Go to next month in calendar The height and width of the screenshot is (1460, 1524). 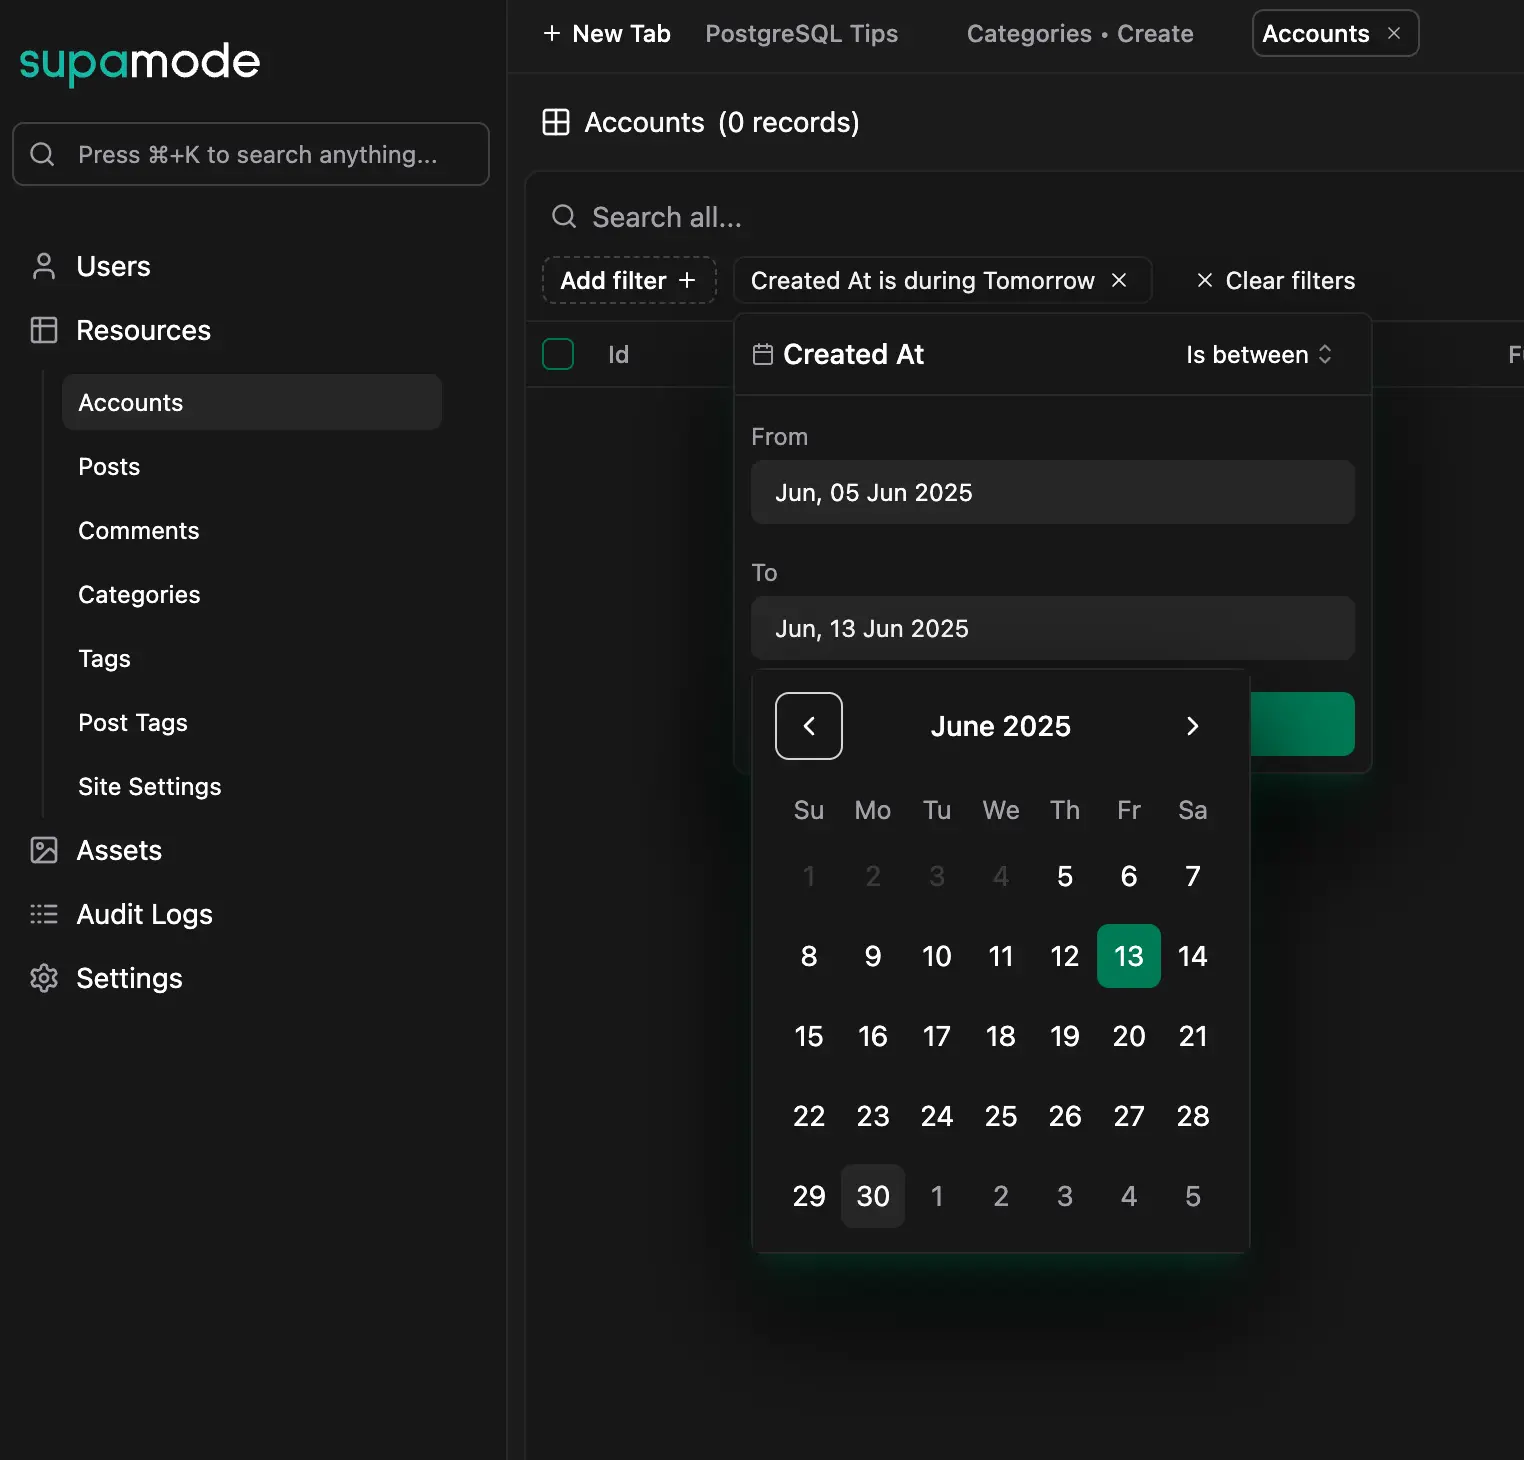pyautogui.click(x=1192, y=726)
